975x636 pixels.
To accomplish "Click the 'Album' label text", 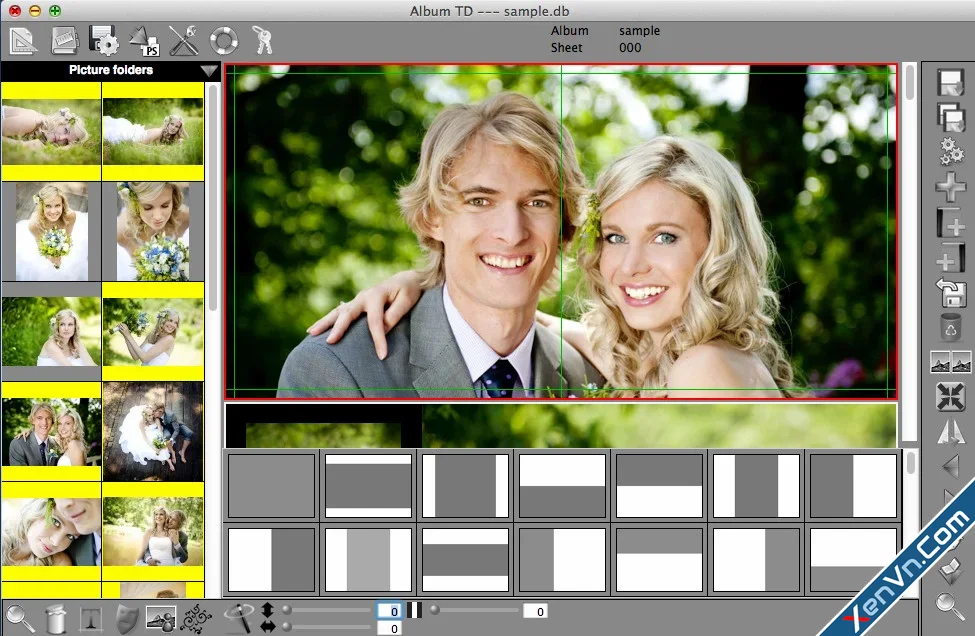I will (570, 30).
